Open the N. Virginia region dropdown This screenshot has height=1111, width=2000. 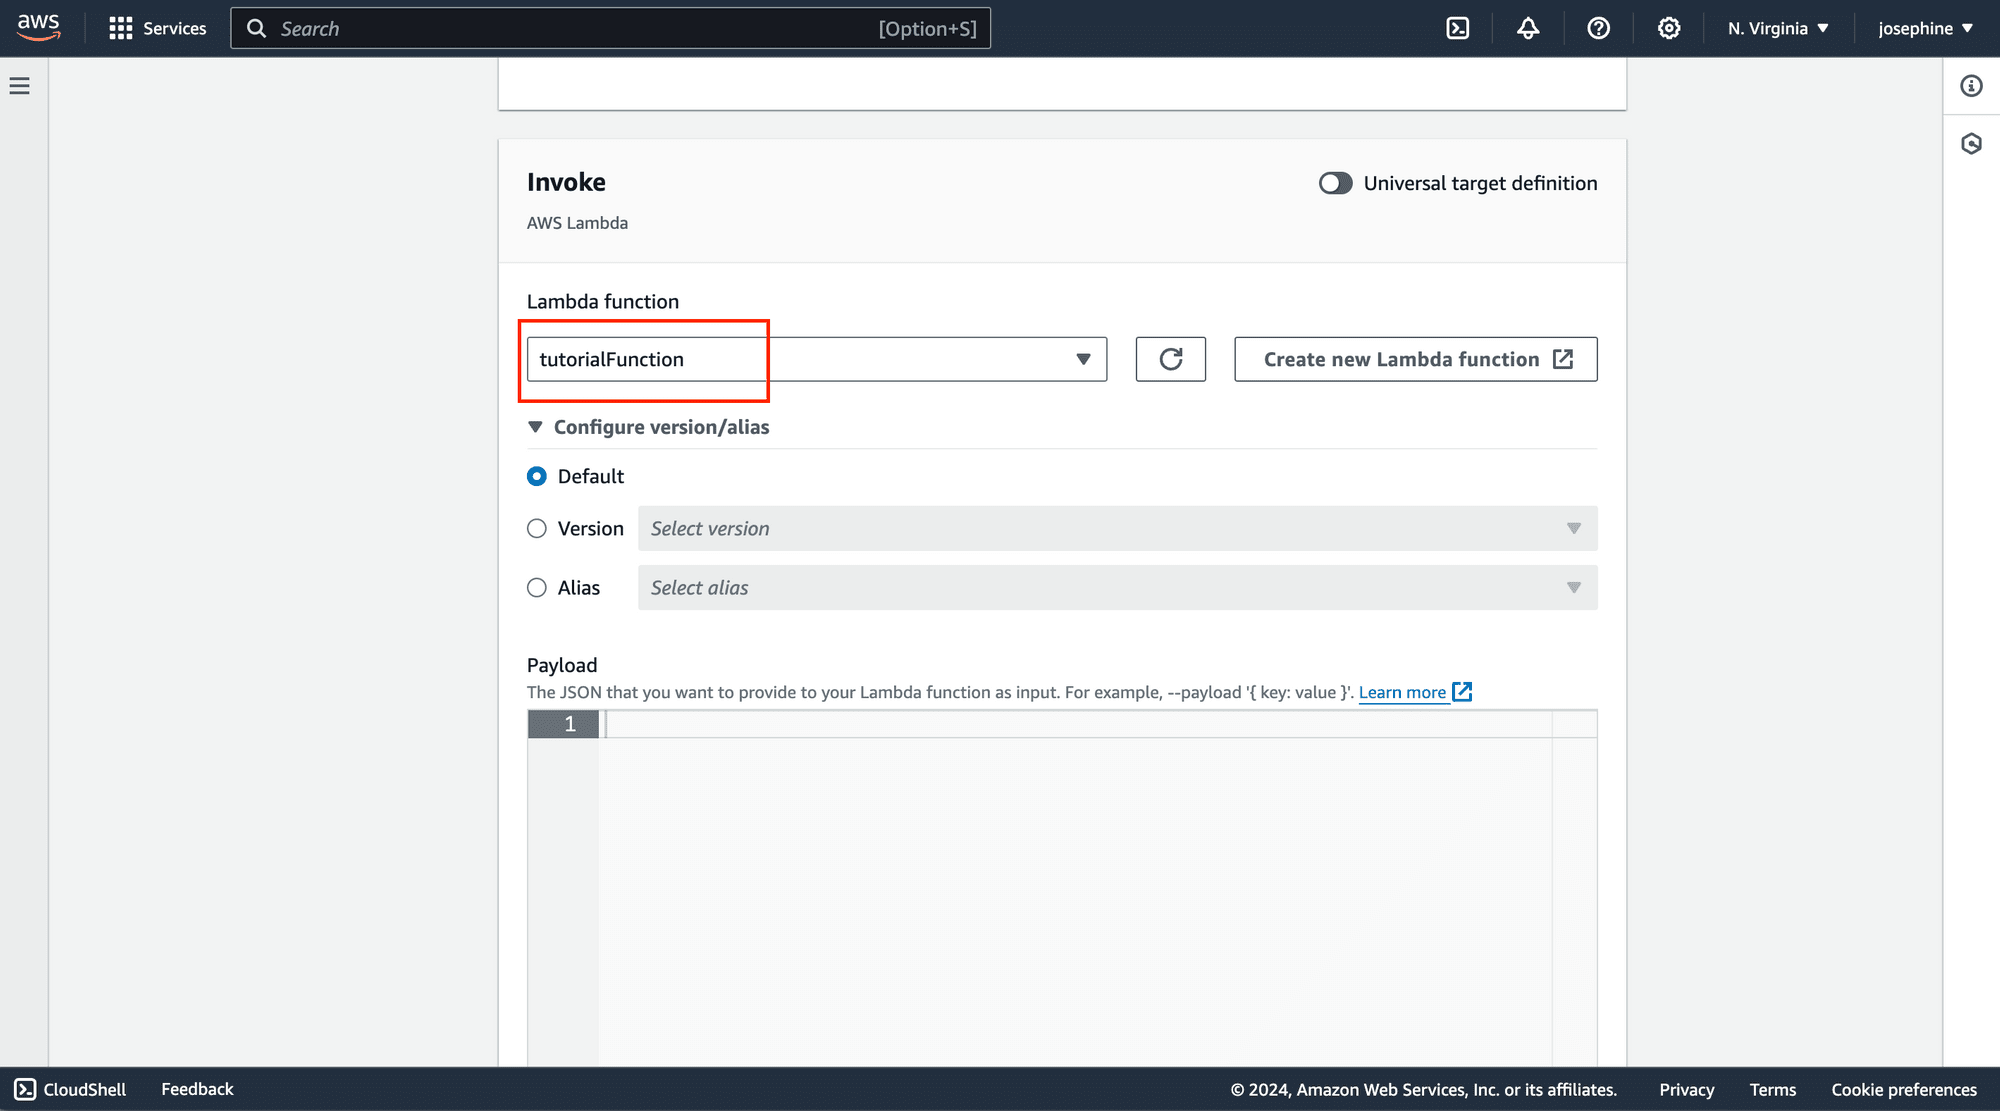(1779, 28)
